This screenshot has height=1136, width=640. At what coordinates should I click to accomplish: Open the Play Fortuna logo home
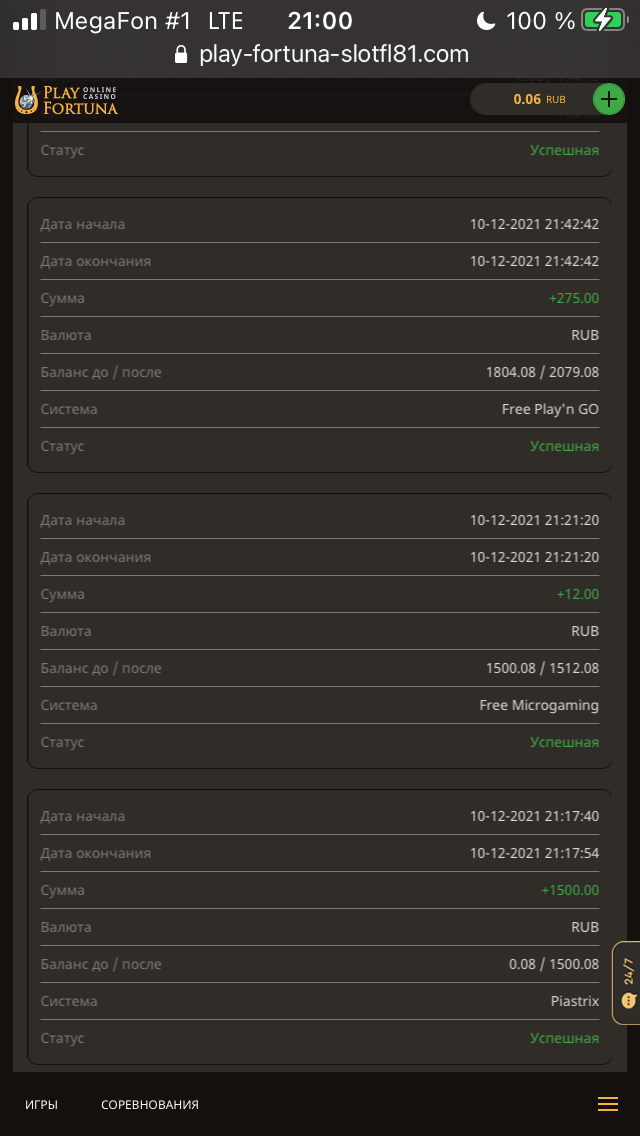click(x=66, y=99)
